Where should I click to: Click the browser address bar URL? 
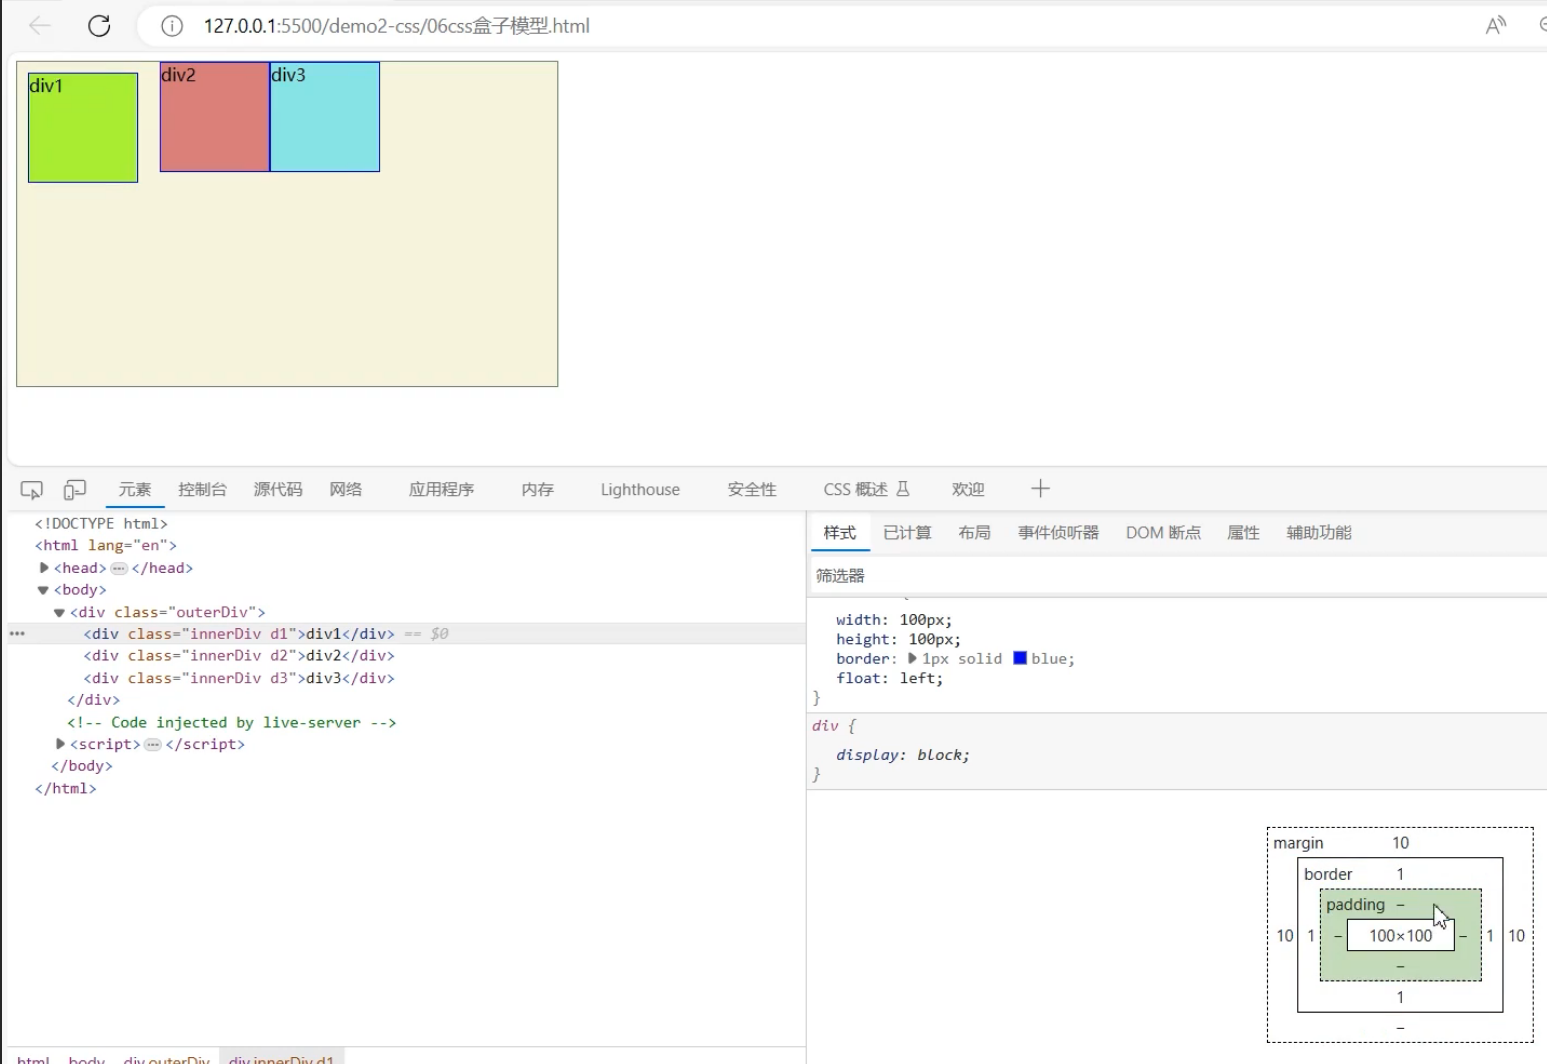pyautogui.click(x=397, y=26)
